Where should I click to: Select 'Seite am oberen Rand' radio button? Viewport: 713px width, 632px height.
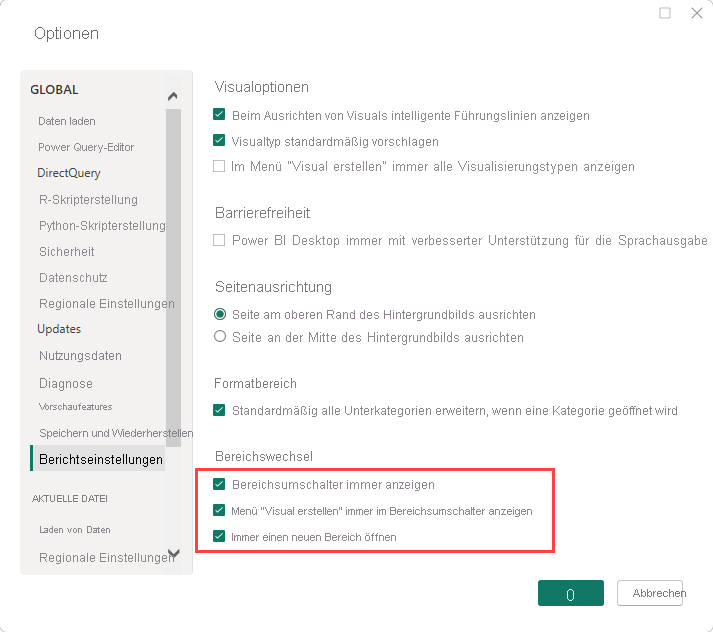220,314
